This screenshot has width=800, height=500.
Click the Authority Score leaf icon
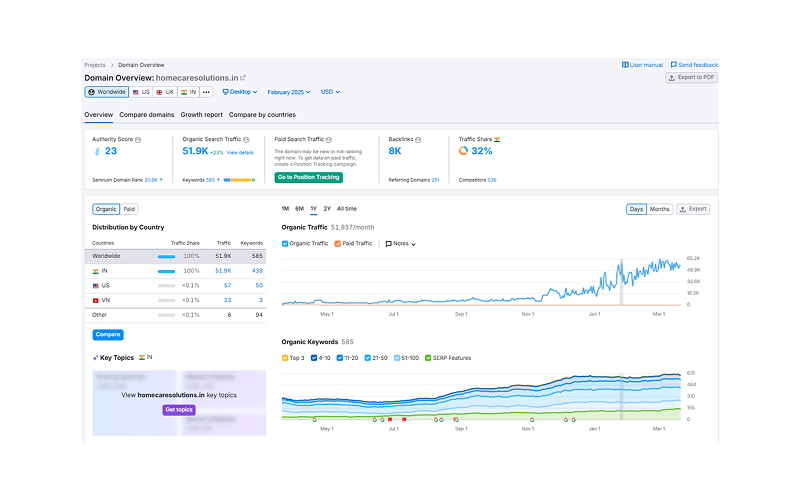pyautogui.click(x=96, y=151)
